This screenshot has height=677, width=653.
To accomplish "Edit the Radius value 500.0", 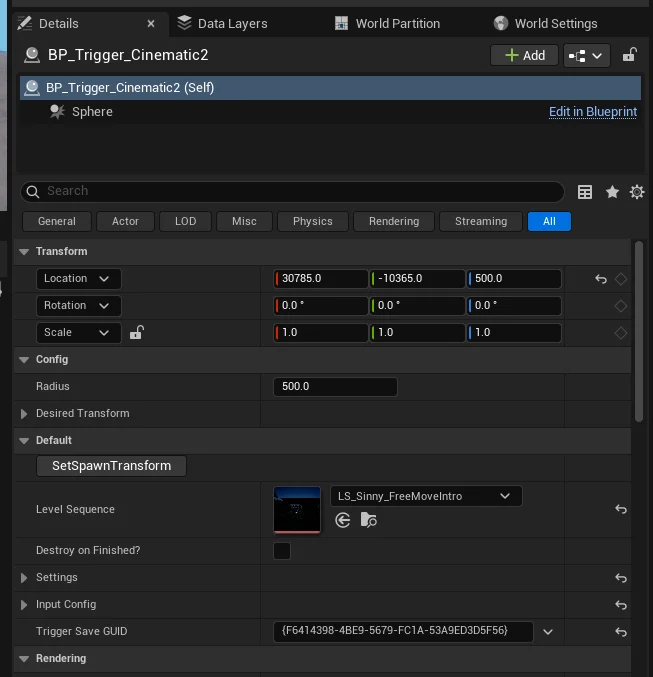I will [x=335, y=386].
